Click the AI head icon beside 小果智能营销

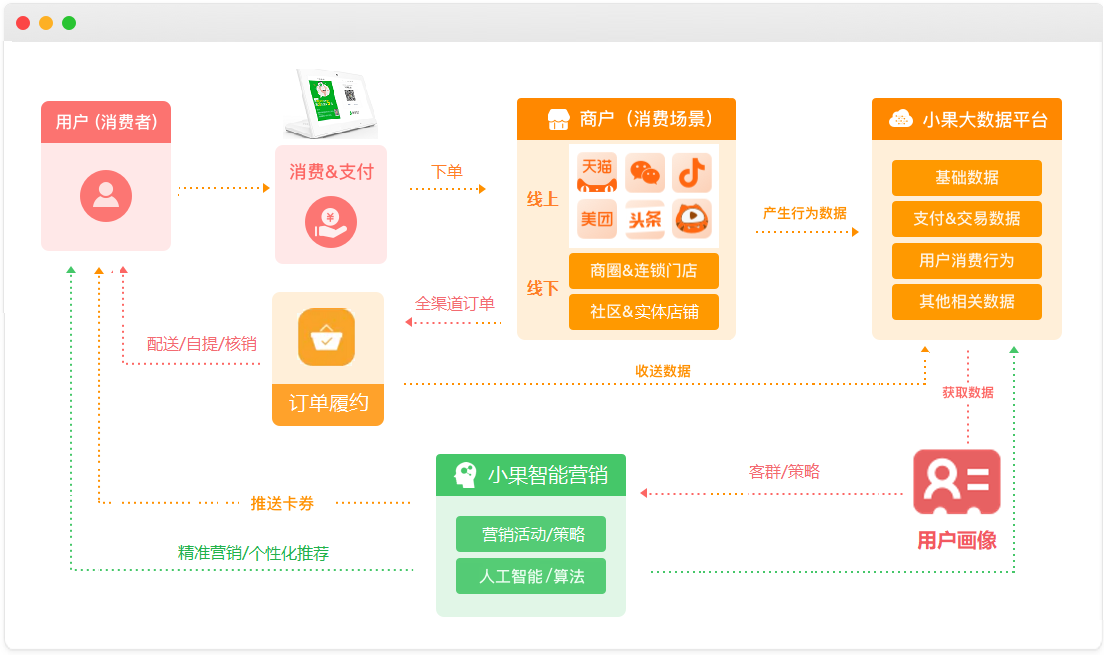click(465, 475)
